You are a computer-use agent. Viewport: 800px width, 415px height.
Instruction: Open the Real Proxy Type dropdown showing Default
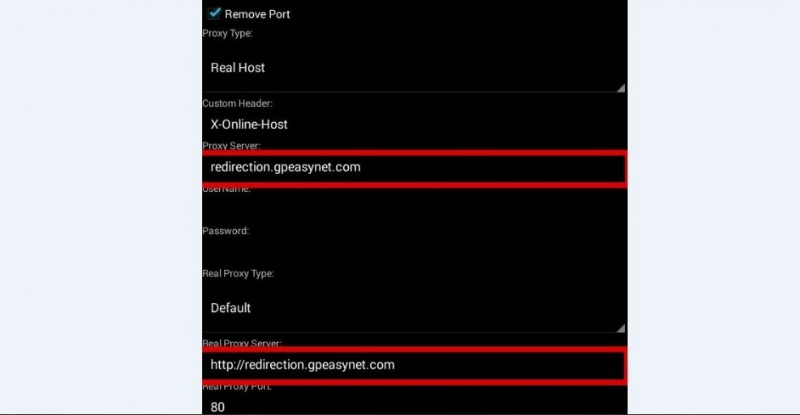[414, 308]
